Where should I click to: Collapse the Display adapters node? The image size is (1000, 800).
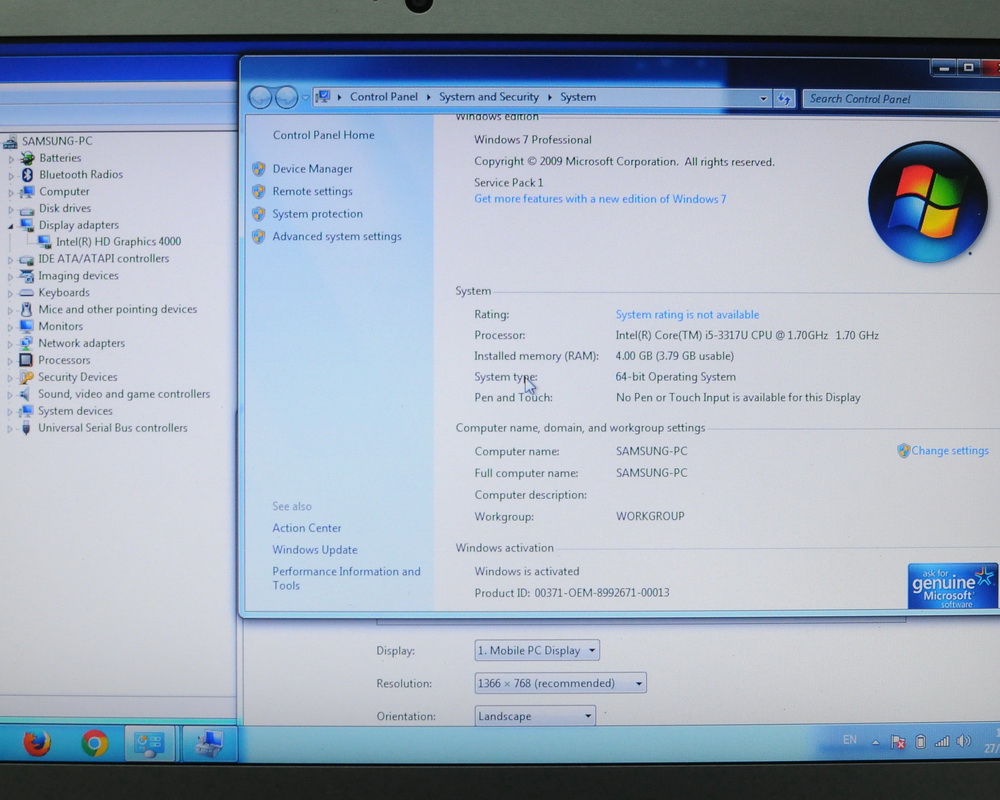coord(10,226)
